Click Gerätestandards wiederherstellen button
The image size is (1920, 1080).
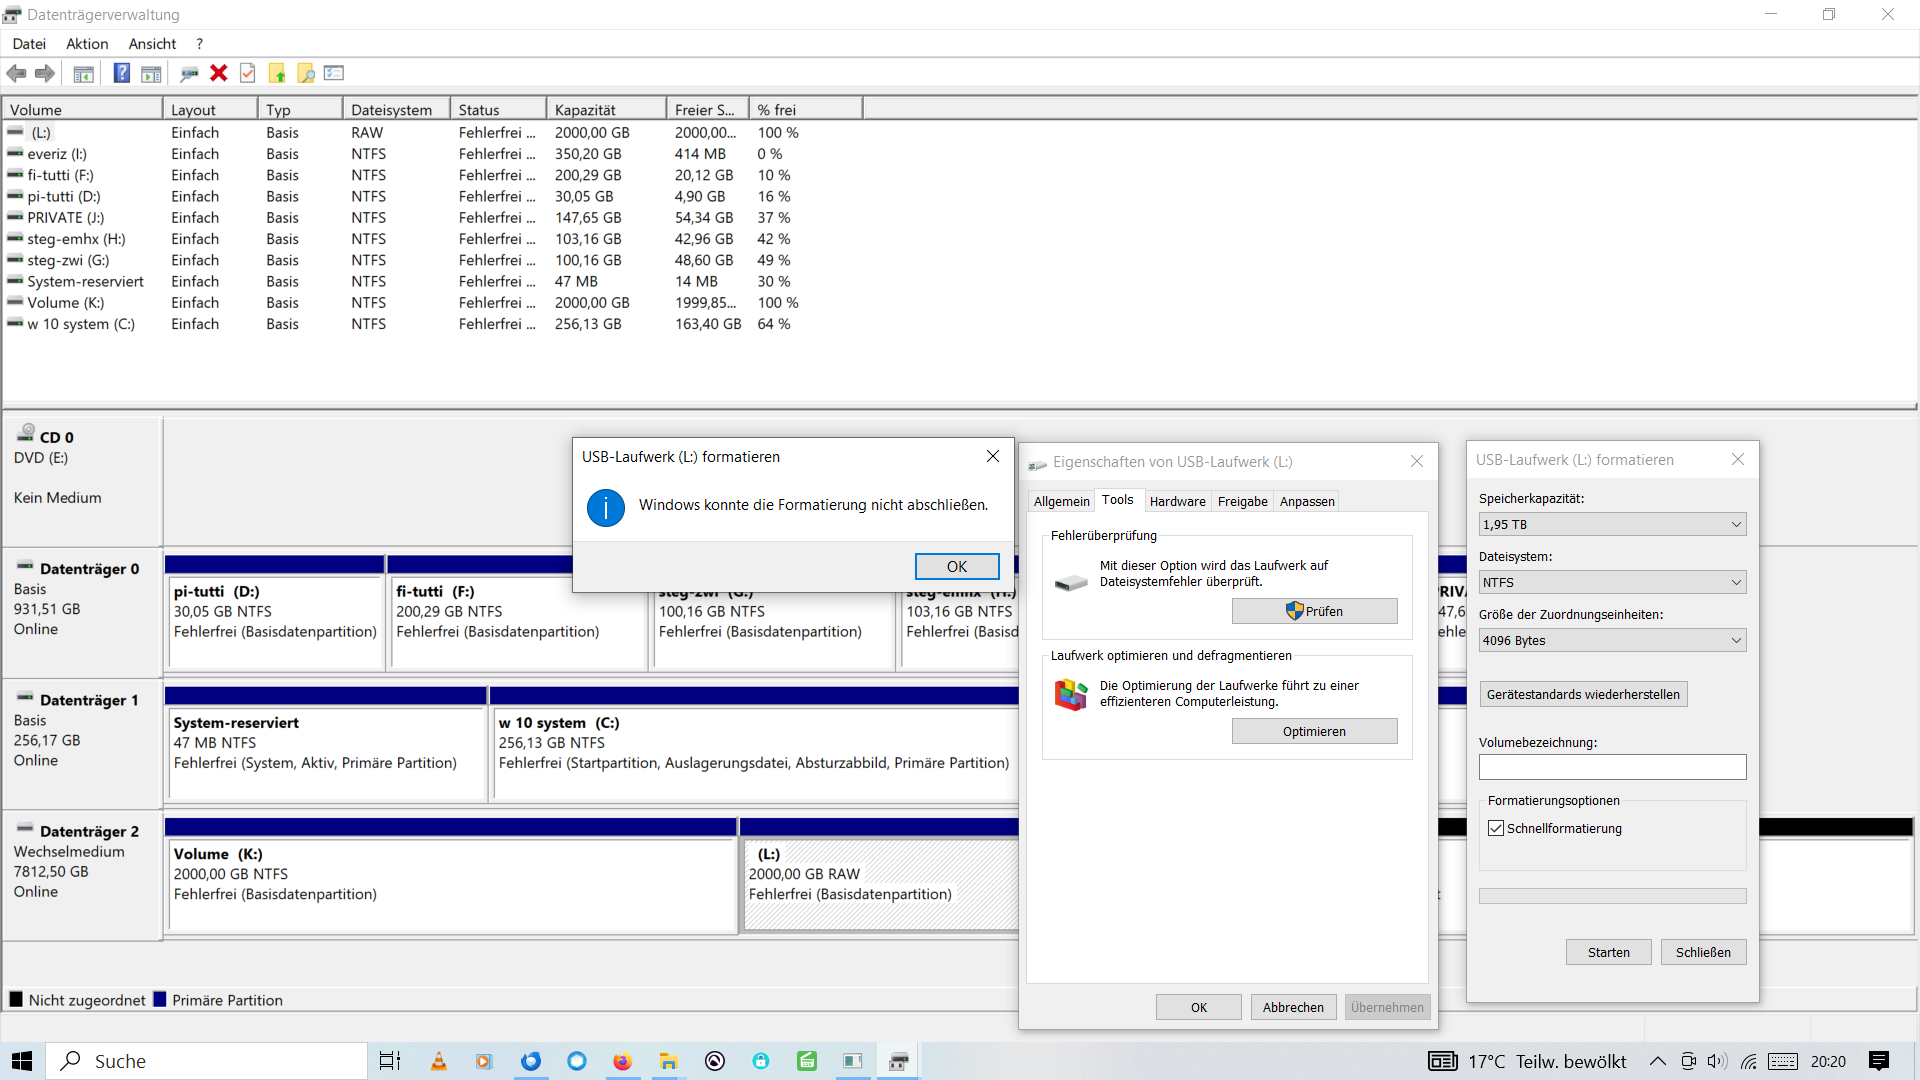(1583, 694)
